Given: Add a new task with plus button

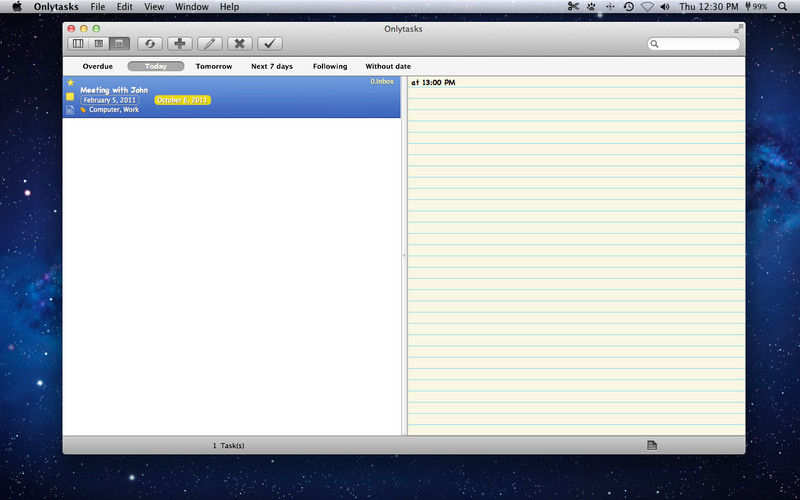Looking at the screenshot, I should [x=180, y=44].
